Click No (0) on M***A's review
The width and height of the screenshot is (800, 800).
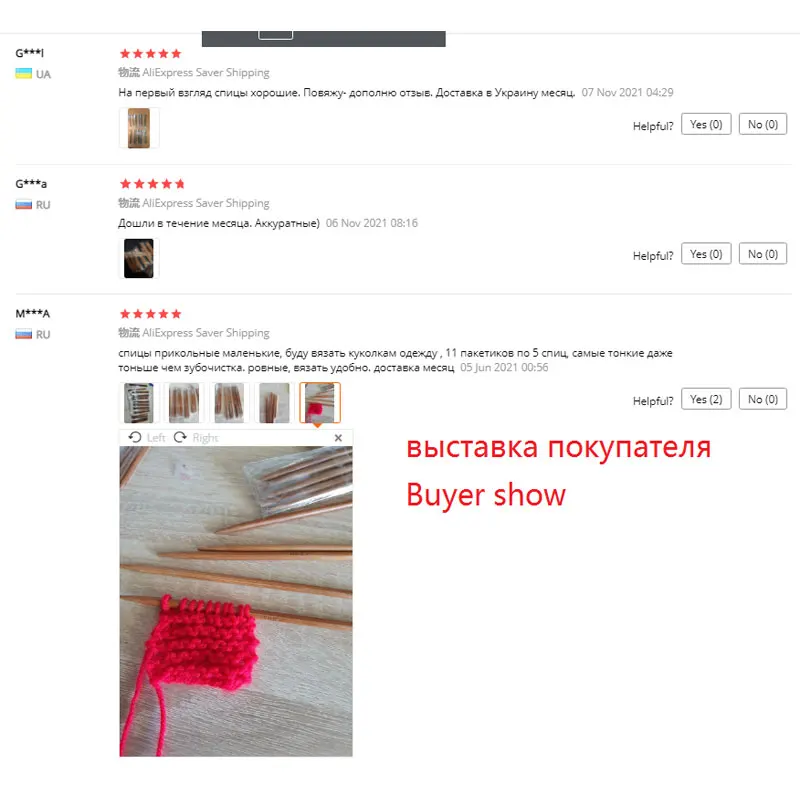(763, 399)
